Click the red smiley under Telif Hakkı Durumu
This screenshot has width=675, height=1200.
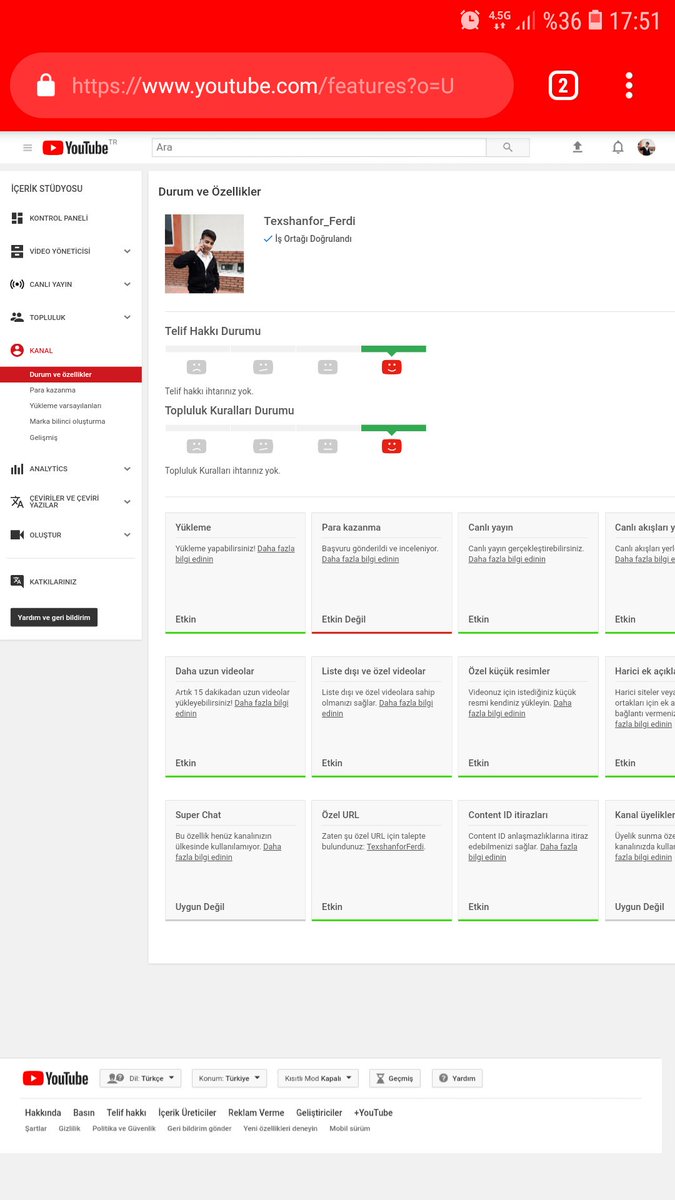pos(392,367)
